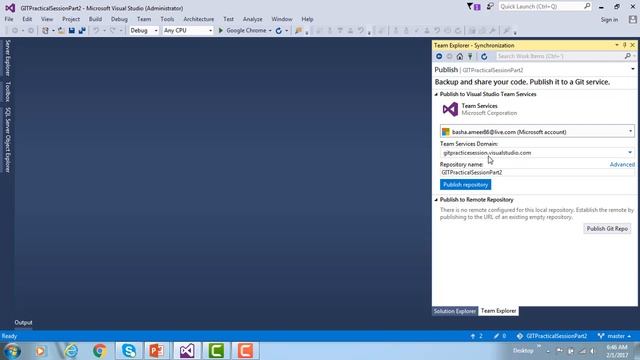This screenshot has height=360, width=640.
Task: Open Internet Explorer from the taskbar
Action: click(x=71, y=351)
